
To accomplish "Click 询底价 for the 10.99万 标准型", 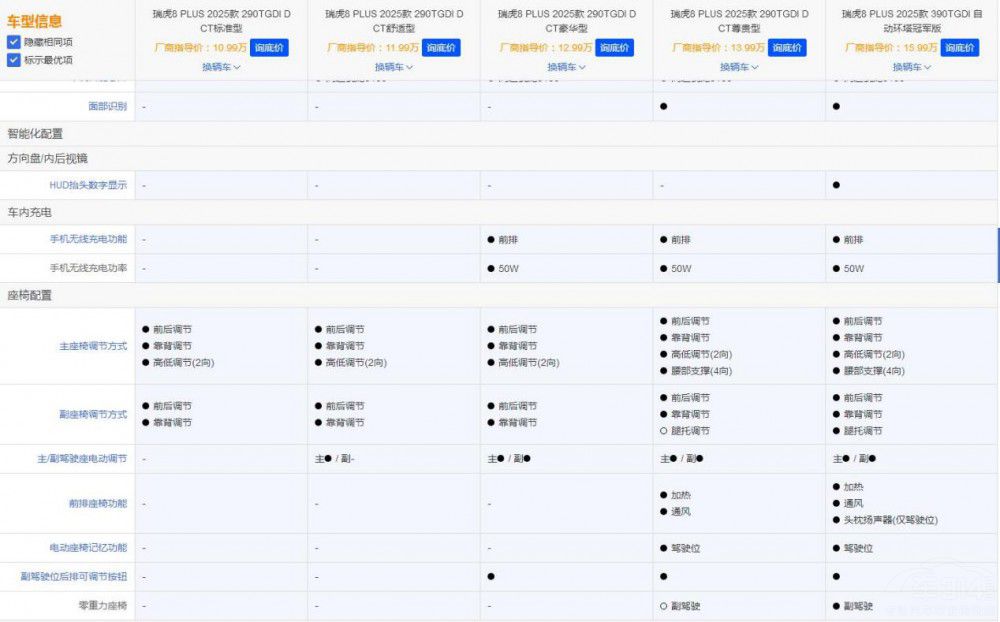I will 269,48.
